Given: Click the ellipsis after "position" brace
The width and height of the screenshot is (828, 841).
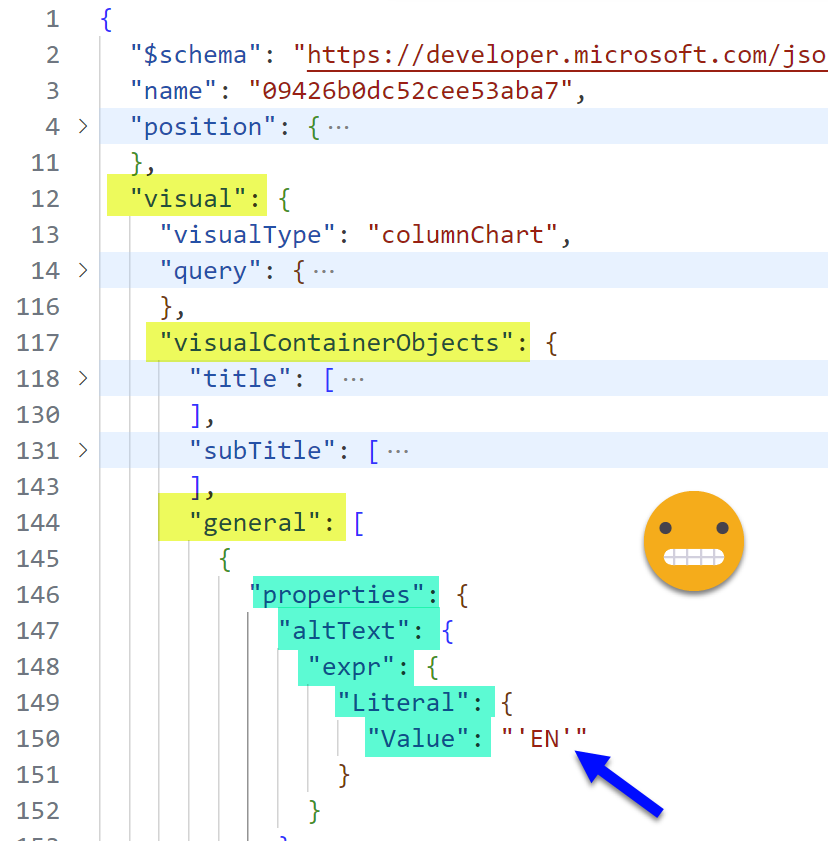Looking at the screenshot, I should pos(339,127).
